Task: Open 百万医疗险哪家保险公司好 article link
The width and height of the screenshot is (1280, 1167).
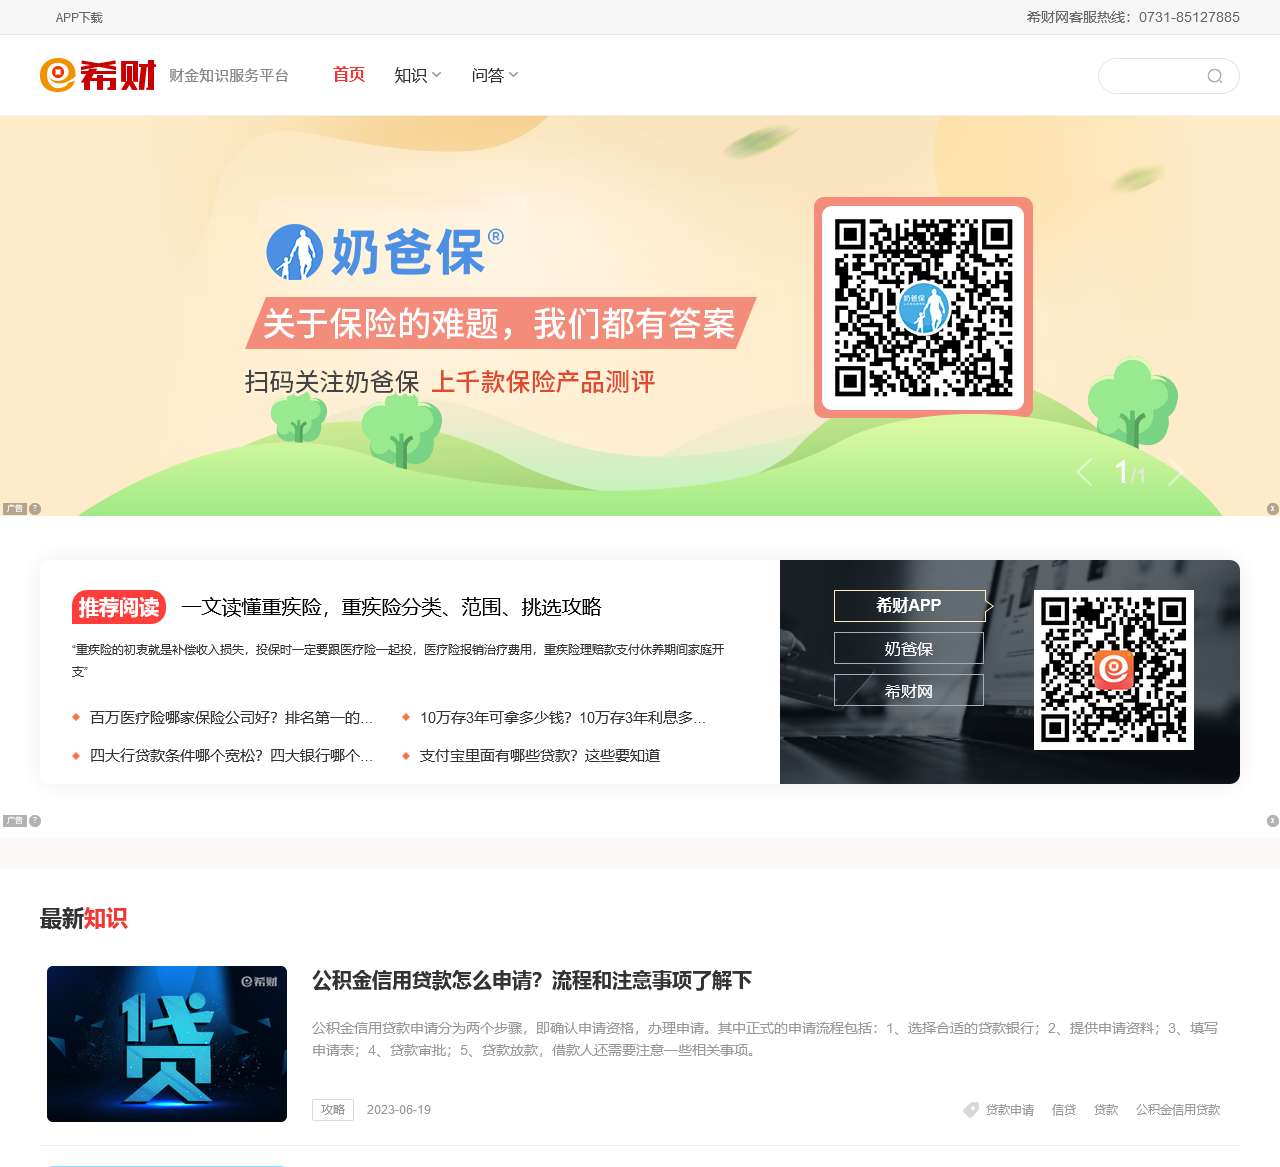Action: click(231, 717)
